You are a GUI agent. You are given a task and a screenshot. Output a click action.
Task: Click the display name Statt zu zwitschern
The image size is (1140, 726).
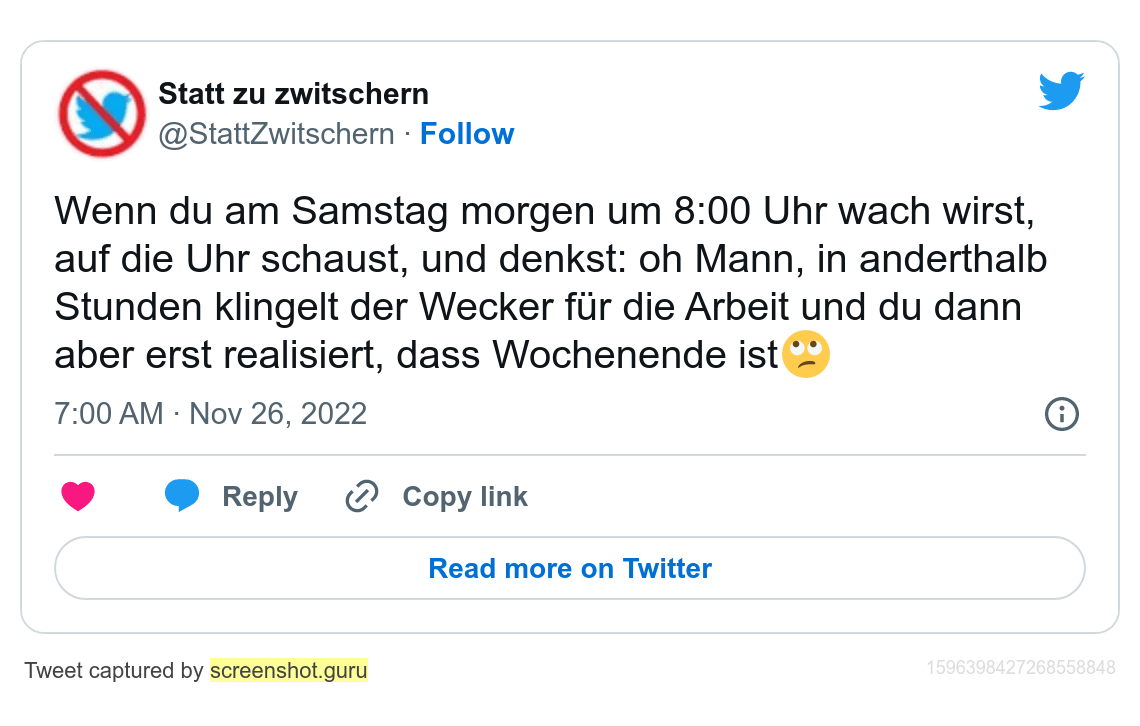click(293, 94)
